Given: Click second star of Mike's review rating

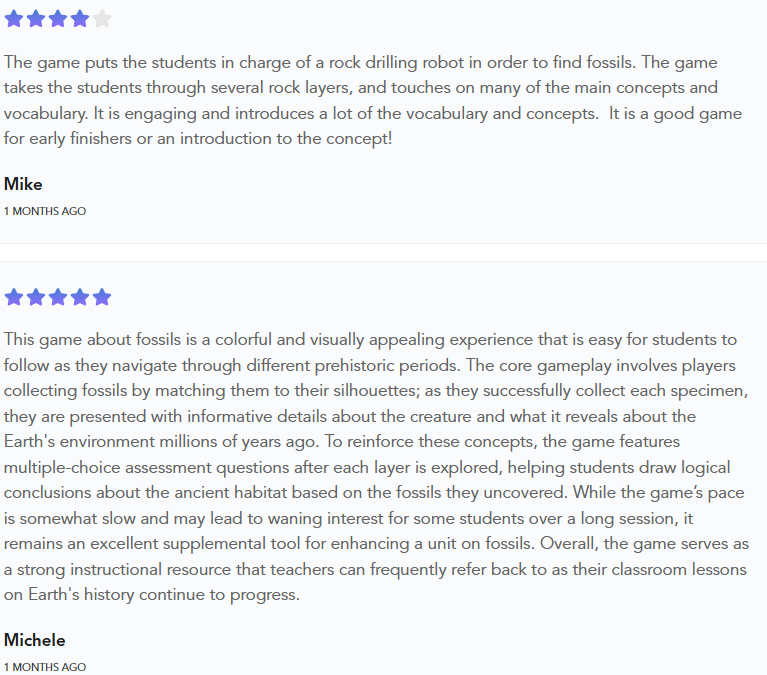Looking at the screenshot, I should pos(36,18).
